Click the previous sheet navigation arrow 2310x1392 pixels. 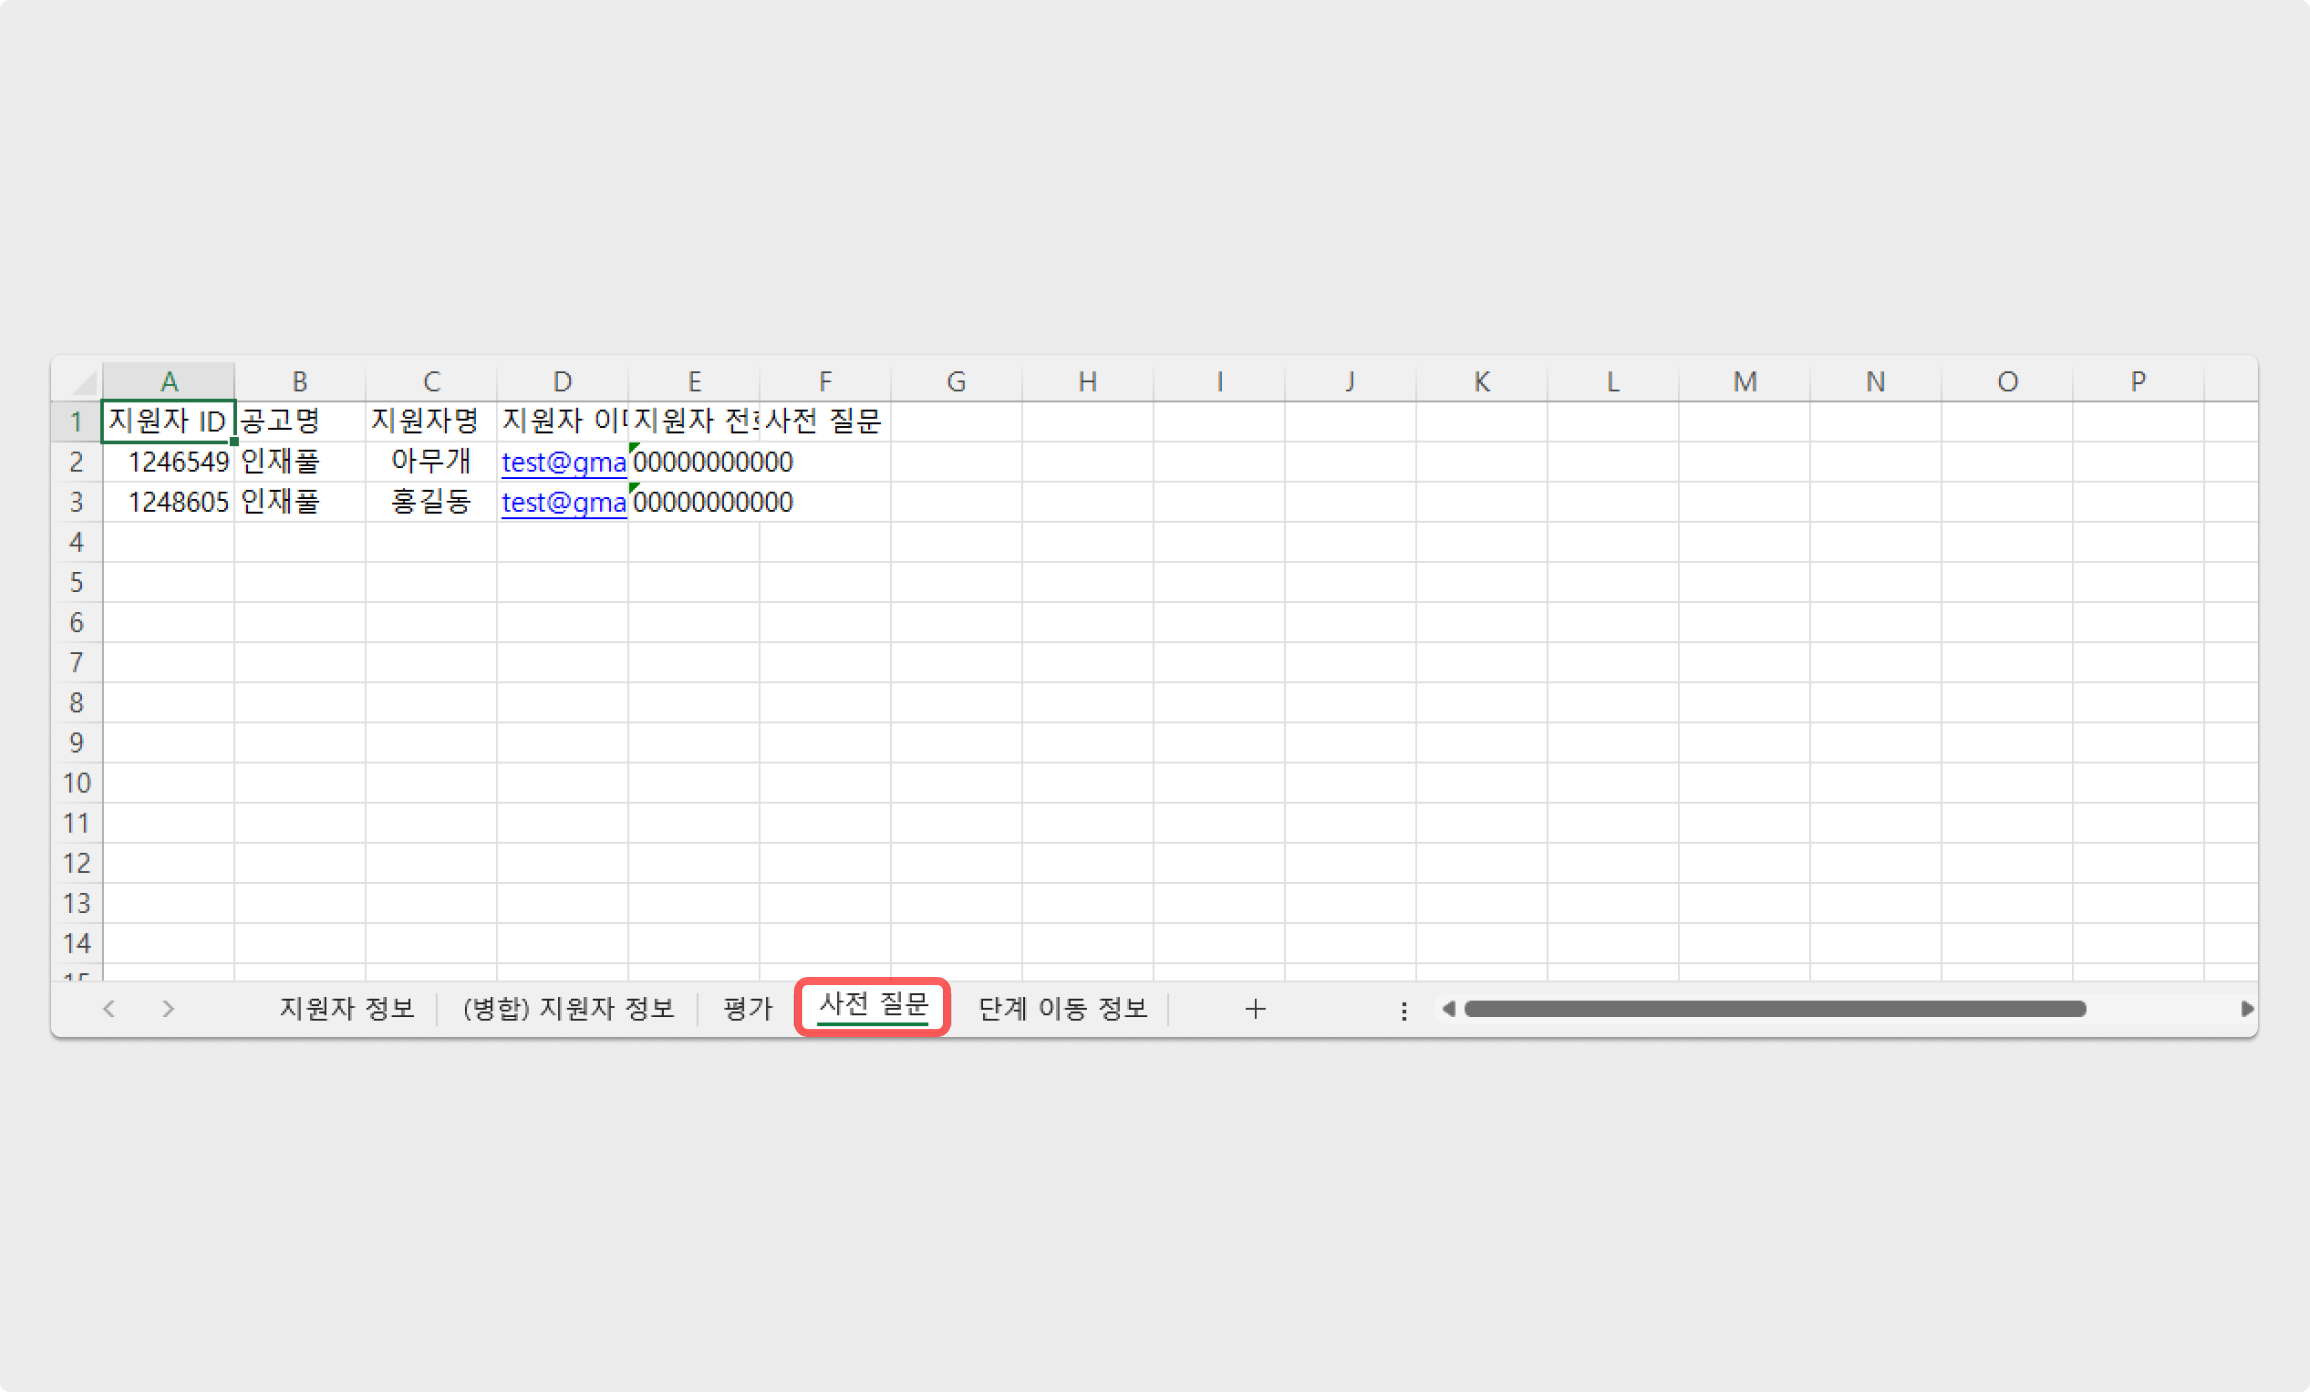pyautogui.click(x=109, y=1009)
